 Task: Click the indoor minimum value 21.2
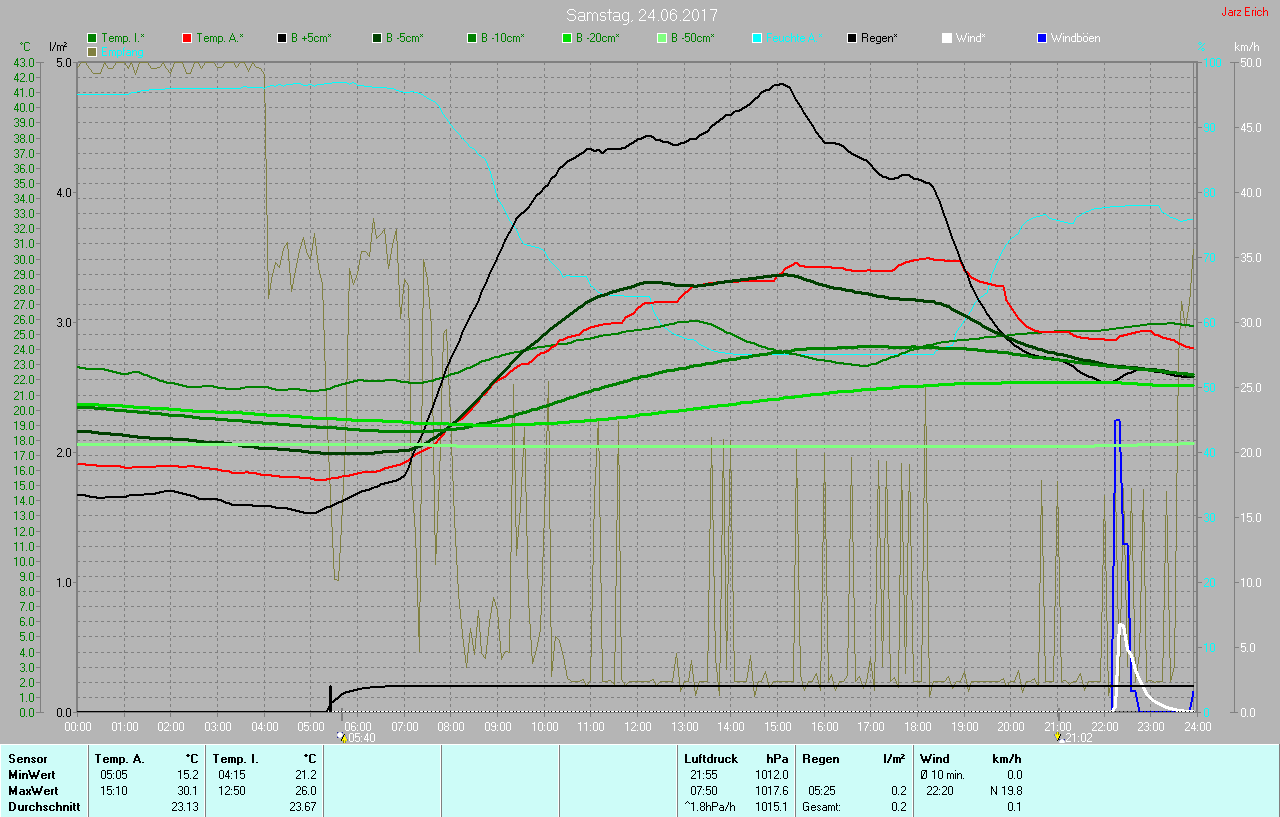[305, 775]
